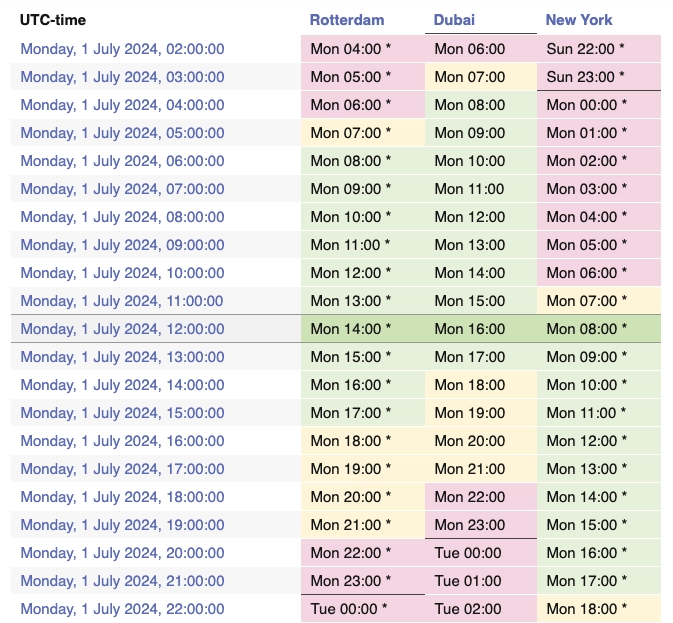The image size is (673, 623).
Task: Click the UTC 05:00:00 time link
Action: (122, 133)
